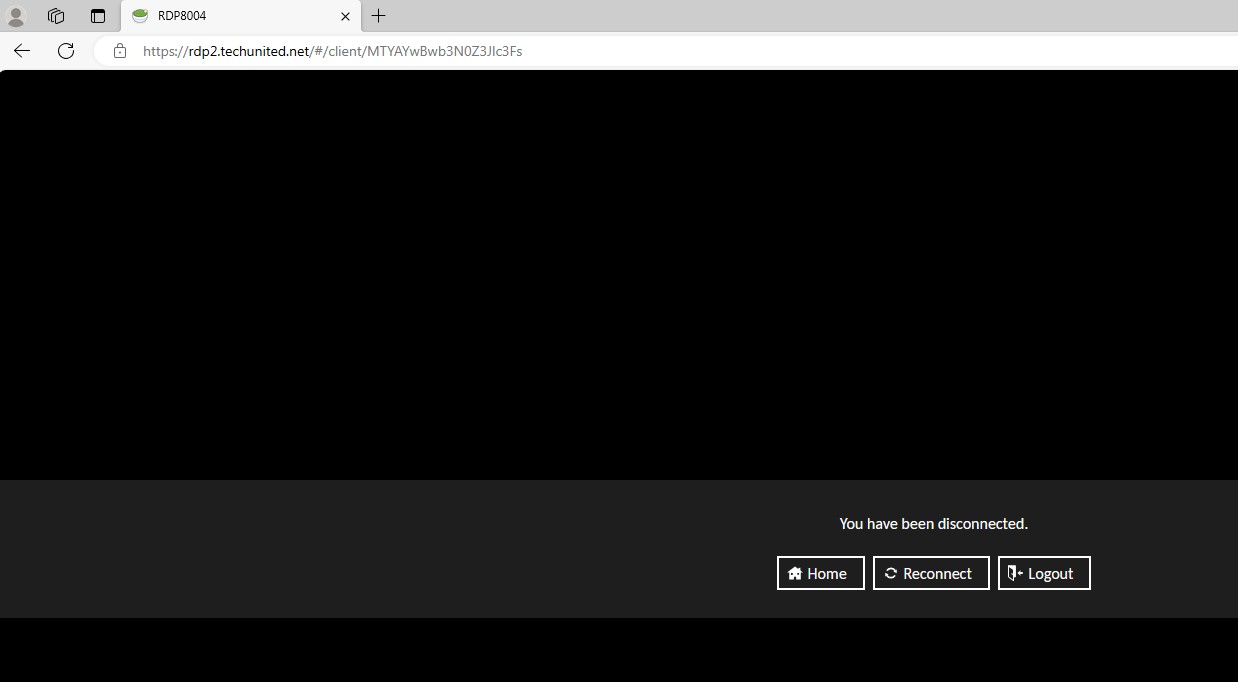Click empty tab strip area beside new tab

click(x=800, y=16)
